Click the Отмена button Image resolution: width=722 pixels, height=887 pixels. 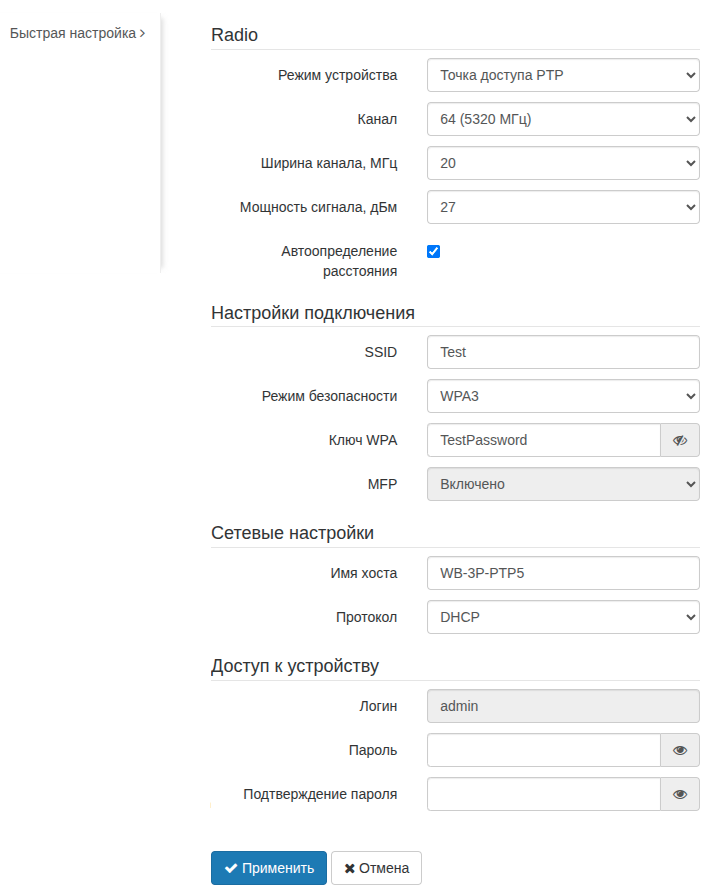pyautogui.click(x=376, y=868)
